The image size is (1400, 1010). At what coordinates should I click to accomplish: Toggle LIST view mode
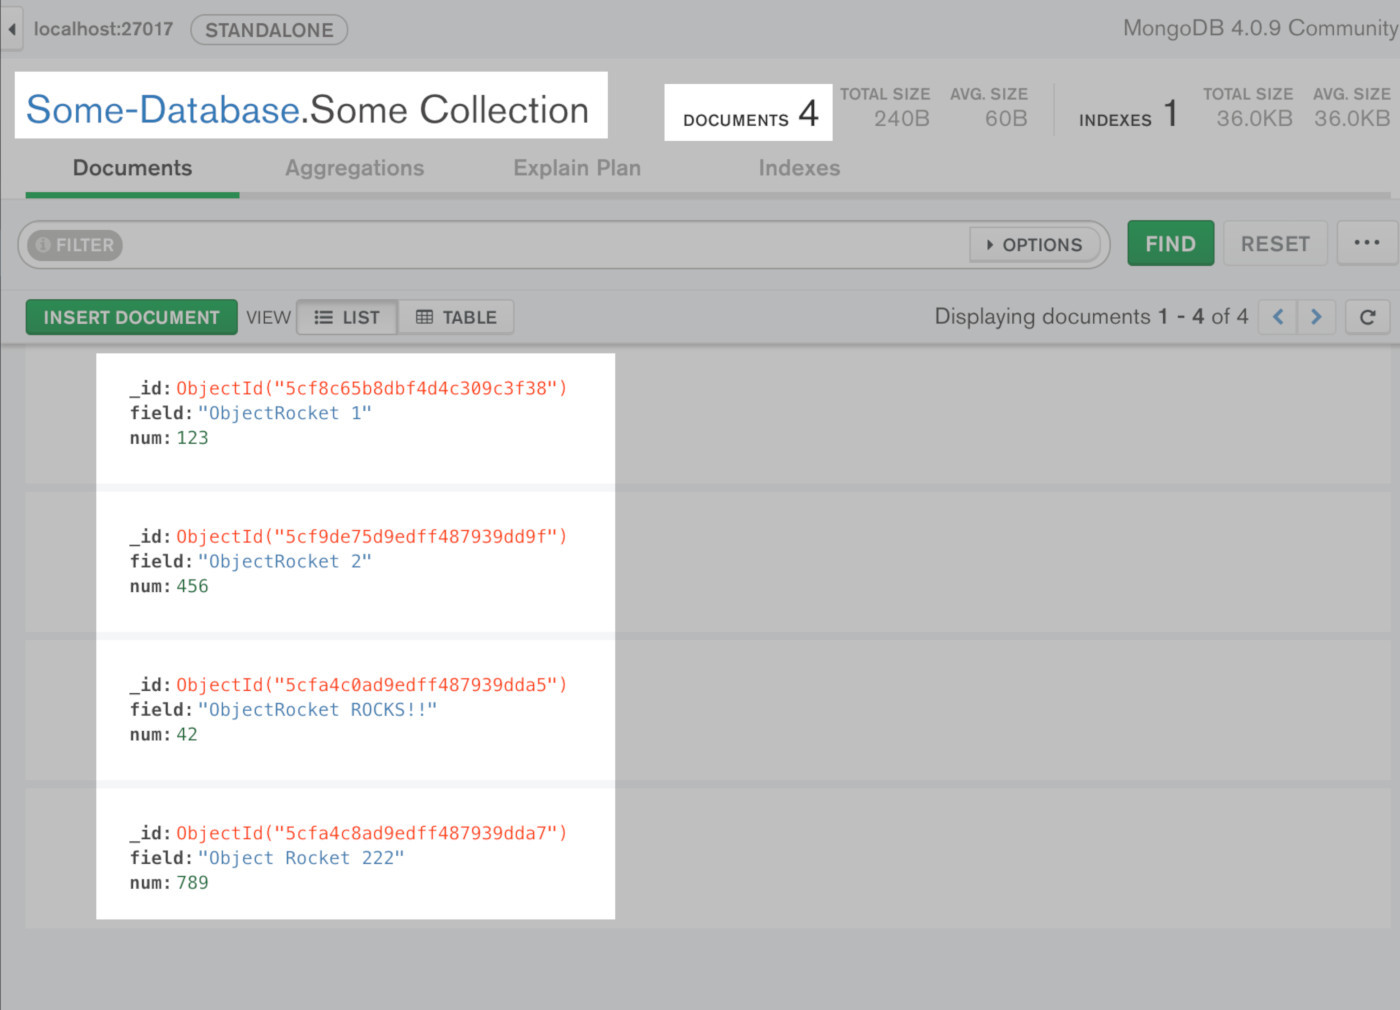[346, 317]
